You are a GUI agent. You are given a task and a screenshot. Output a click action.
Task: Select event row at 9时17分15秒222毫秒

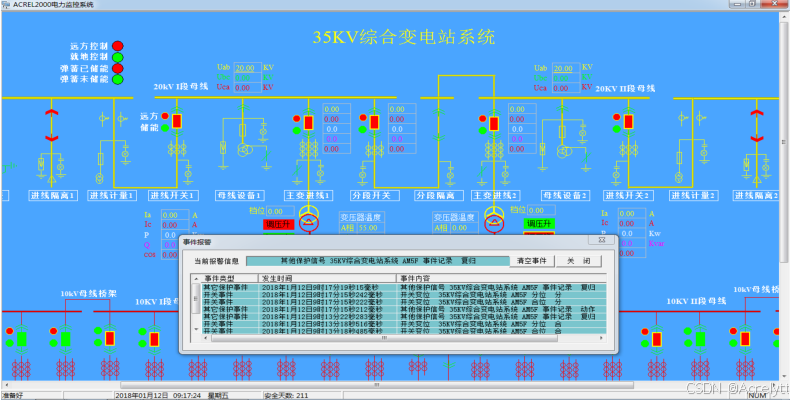pyautogui.click(x=404, y=302)
